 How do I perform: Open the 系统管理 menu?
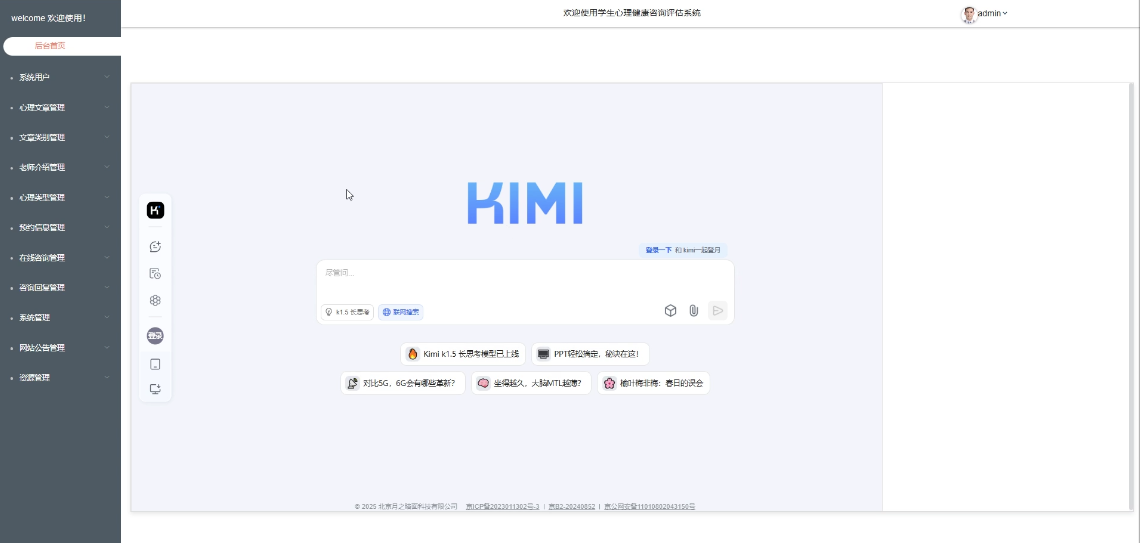pyautogui.click(x=60, y=318)
